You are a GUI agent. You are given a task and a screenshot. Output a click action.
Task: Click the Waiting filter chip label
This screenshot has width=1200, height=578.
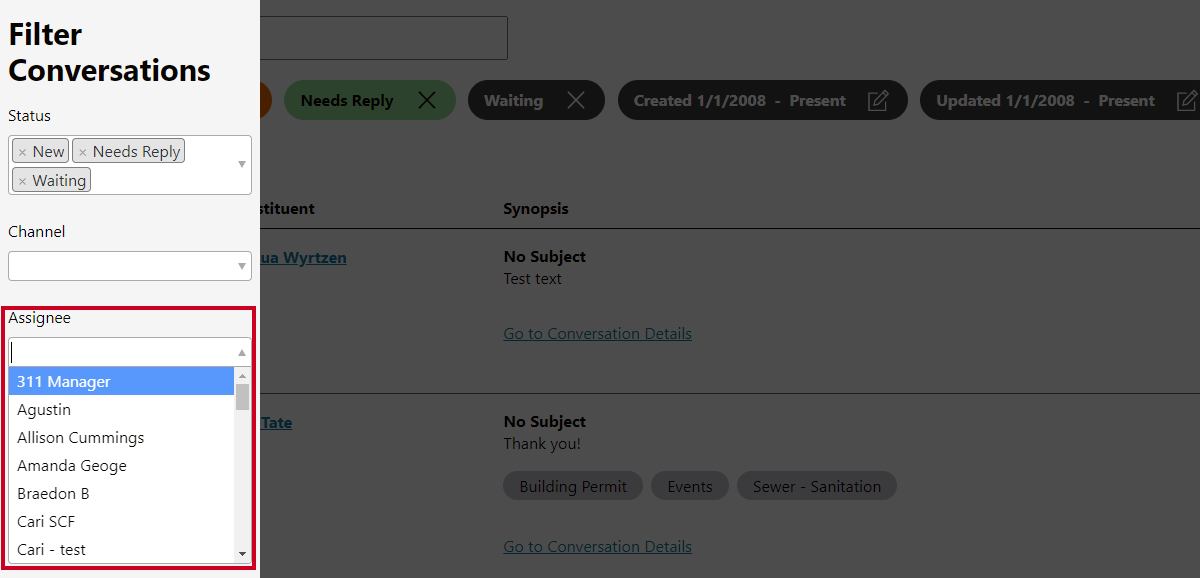[x=513, y=100]
